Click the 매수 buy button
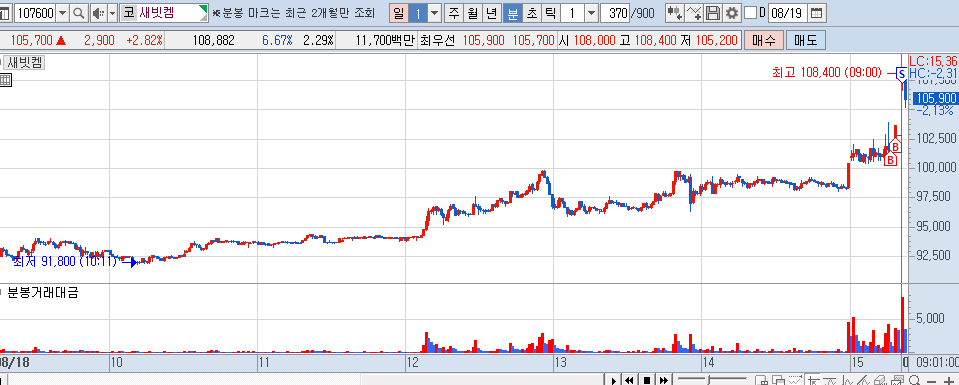 click(763, 40)
